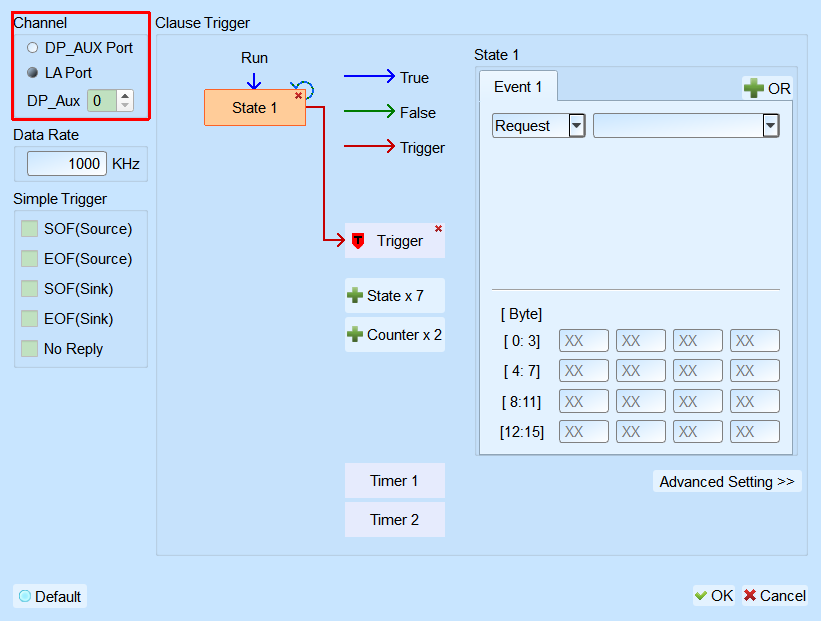Open the Request type dropdown
The image size is (821, 621).
pos(576,126)
